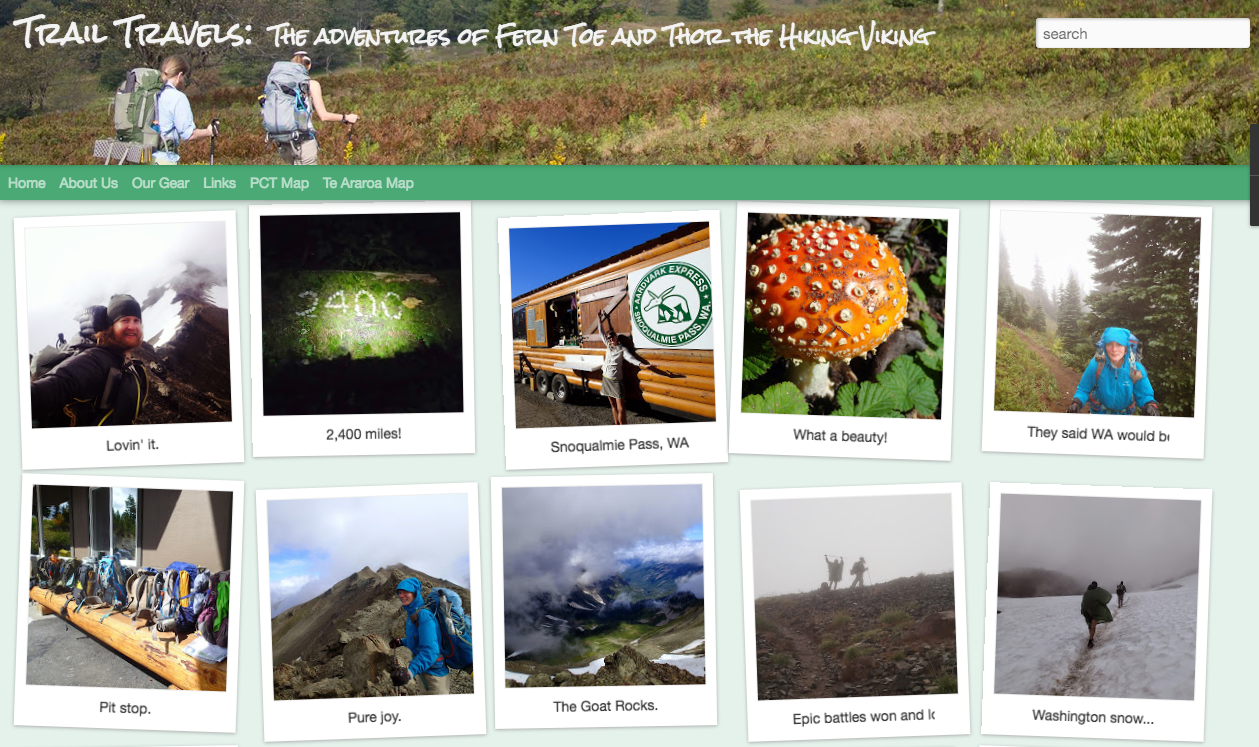Open the "Epic battles won" photo

coord(855,596)
